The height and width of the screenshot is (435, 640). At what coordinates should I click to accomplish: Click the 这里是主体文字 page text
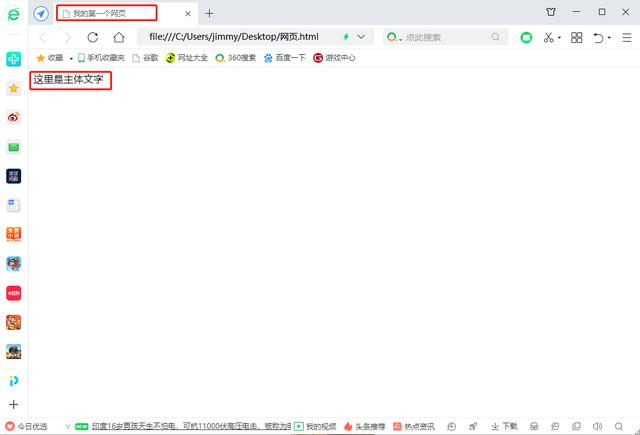coord(68,80)
